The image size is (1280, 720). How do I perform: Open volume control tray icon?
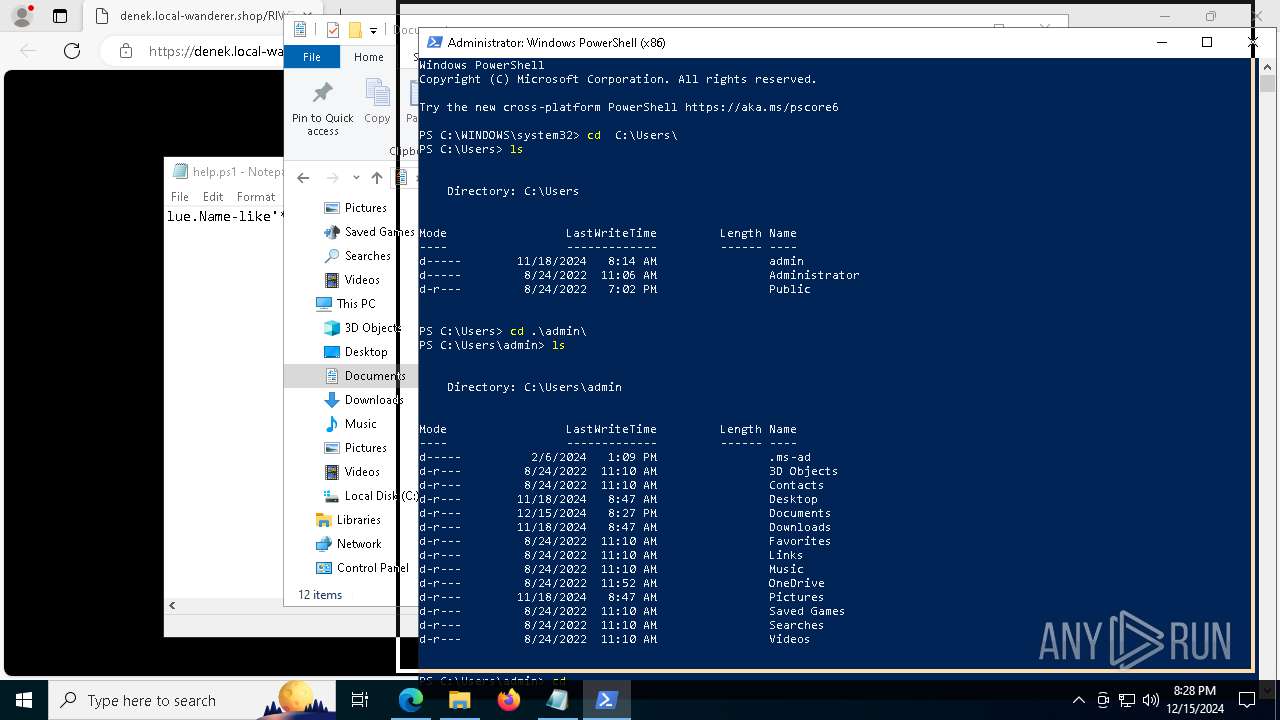tap(1151, 700)
